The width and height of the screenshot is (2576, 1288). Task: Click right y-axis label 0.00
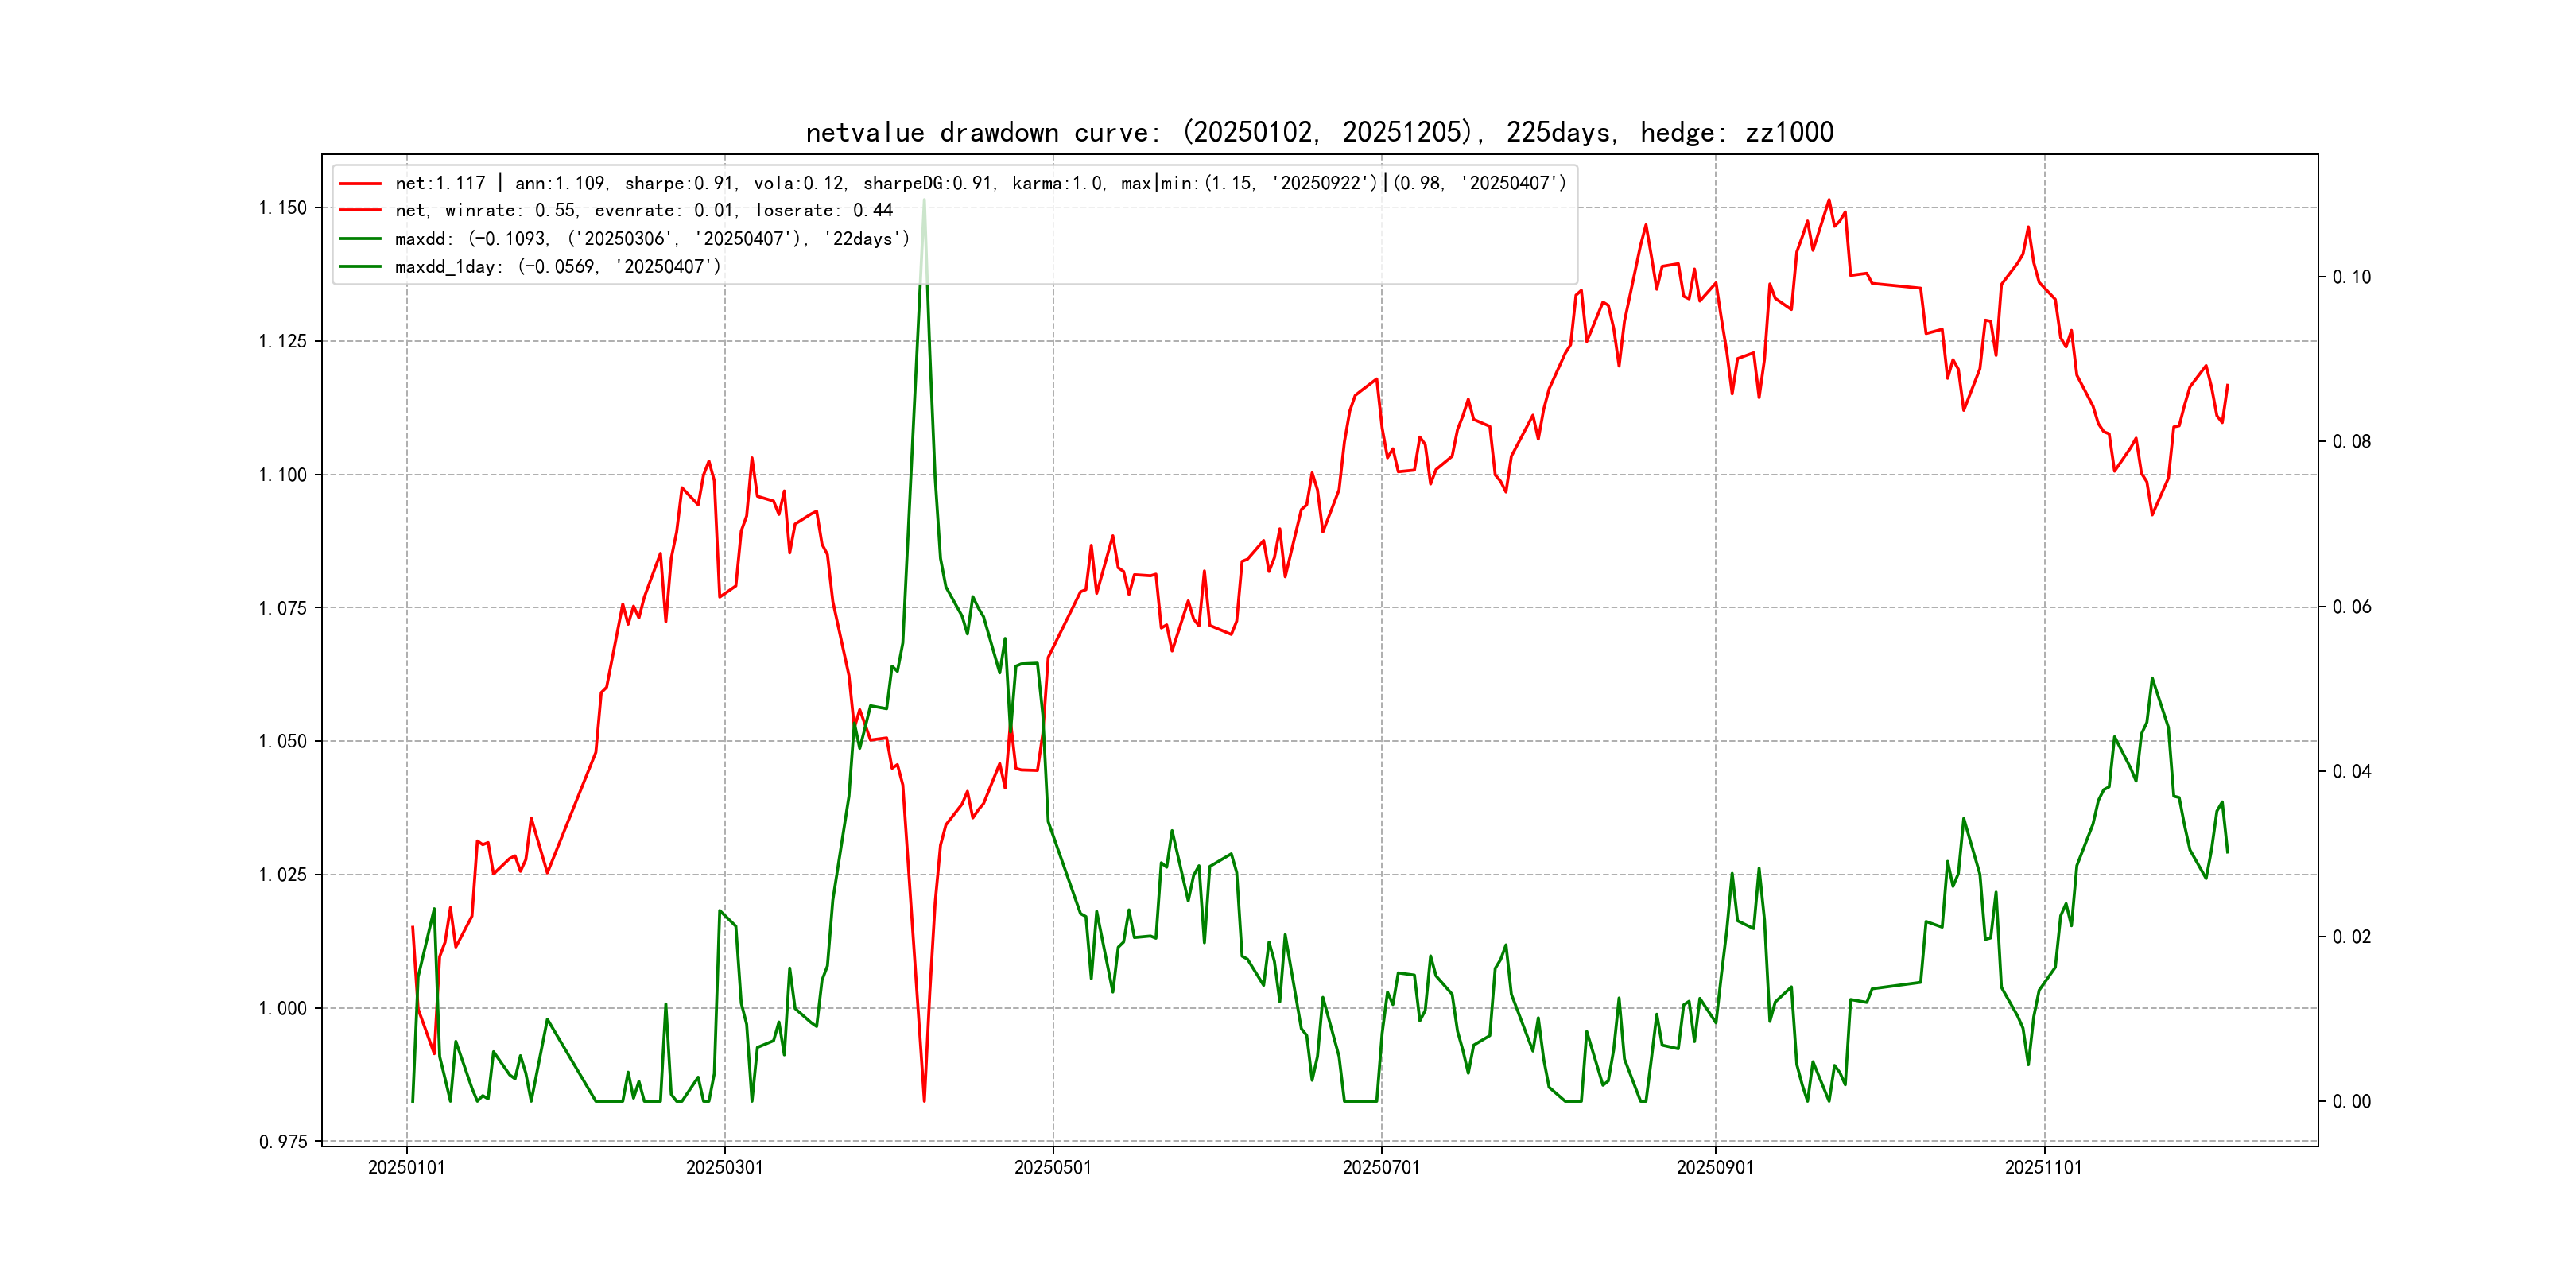[2351, 1102]
